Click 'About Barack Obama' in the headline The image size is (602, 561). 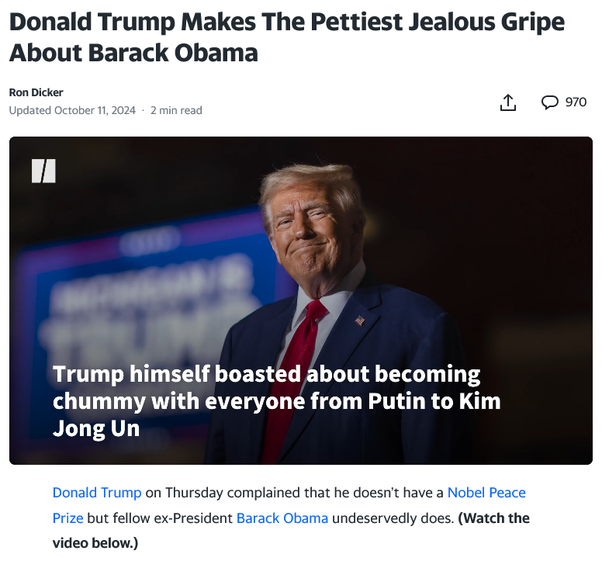(133, 53)
